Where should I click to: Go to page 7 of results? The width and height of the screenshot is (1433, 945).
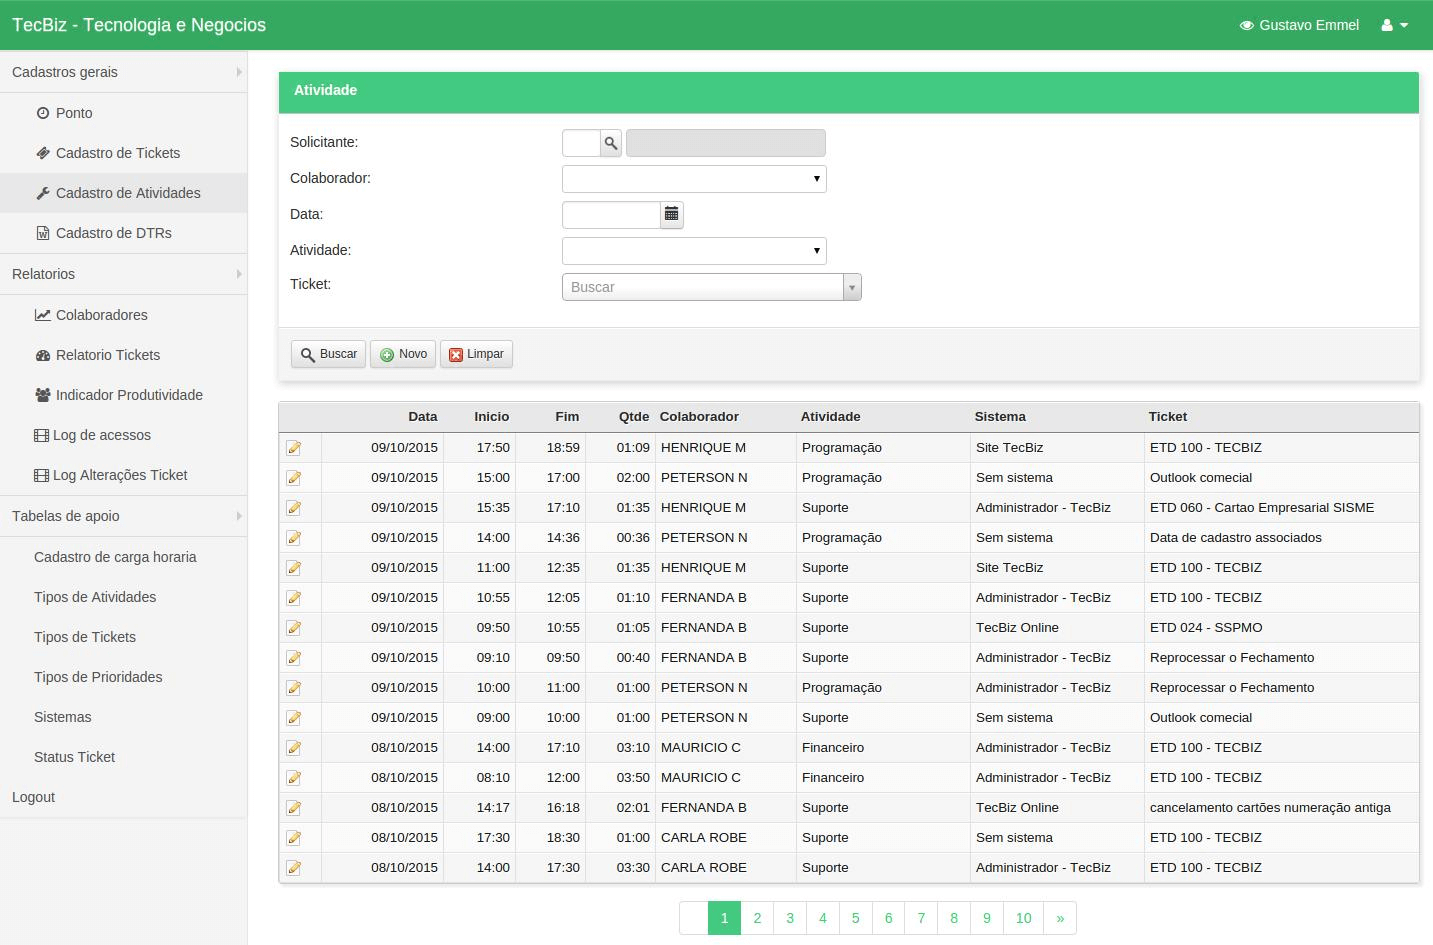pyautogui.click(x=921, y=918)
